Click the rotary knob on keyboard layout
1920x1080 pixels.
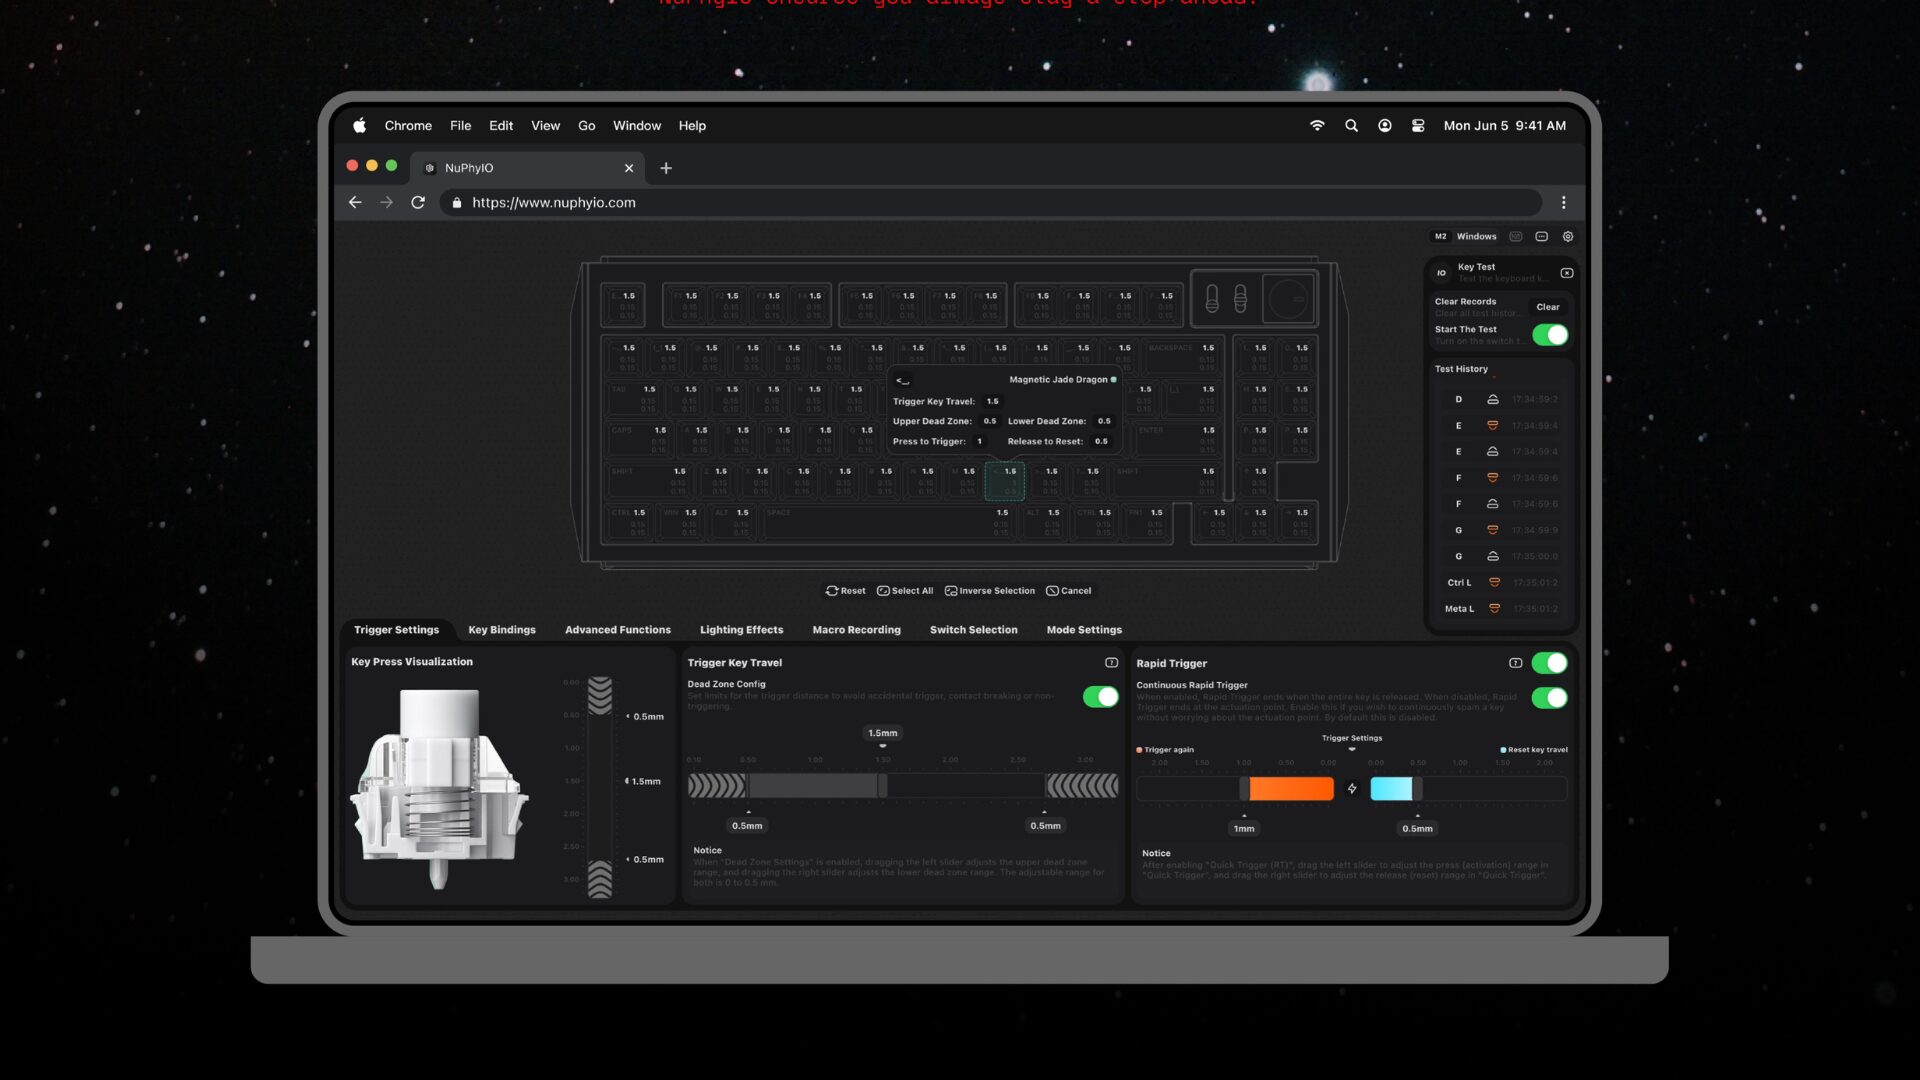click(1288, 298)
